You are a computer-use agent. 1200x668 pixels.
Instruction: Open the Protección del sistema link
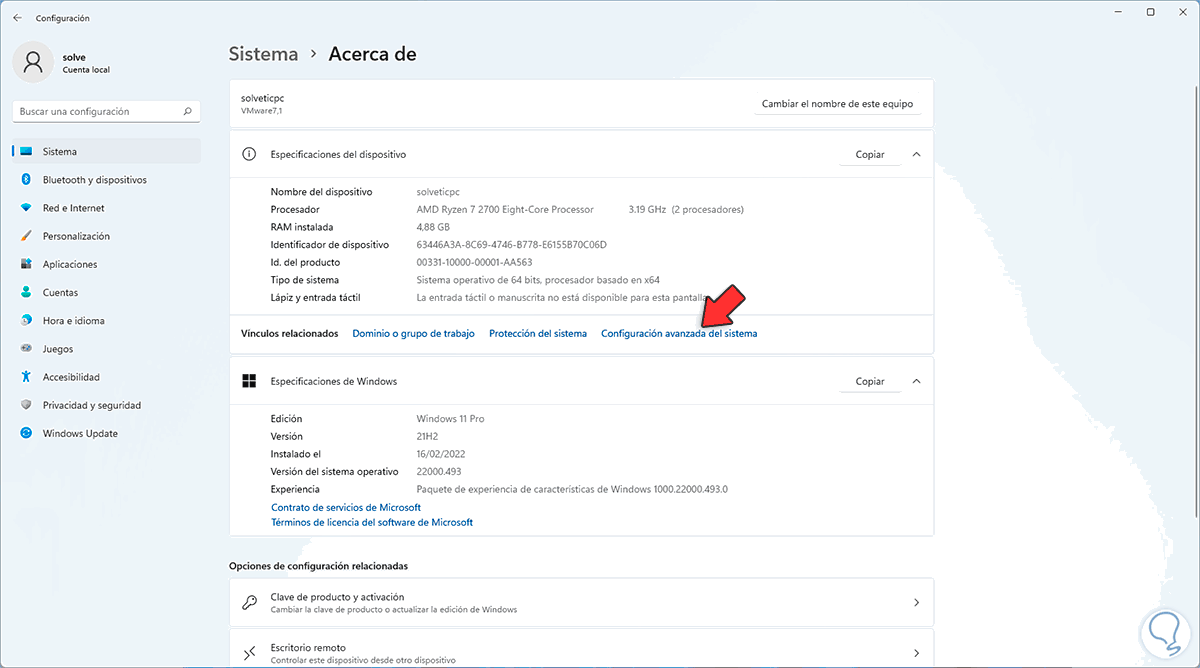538,334
